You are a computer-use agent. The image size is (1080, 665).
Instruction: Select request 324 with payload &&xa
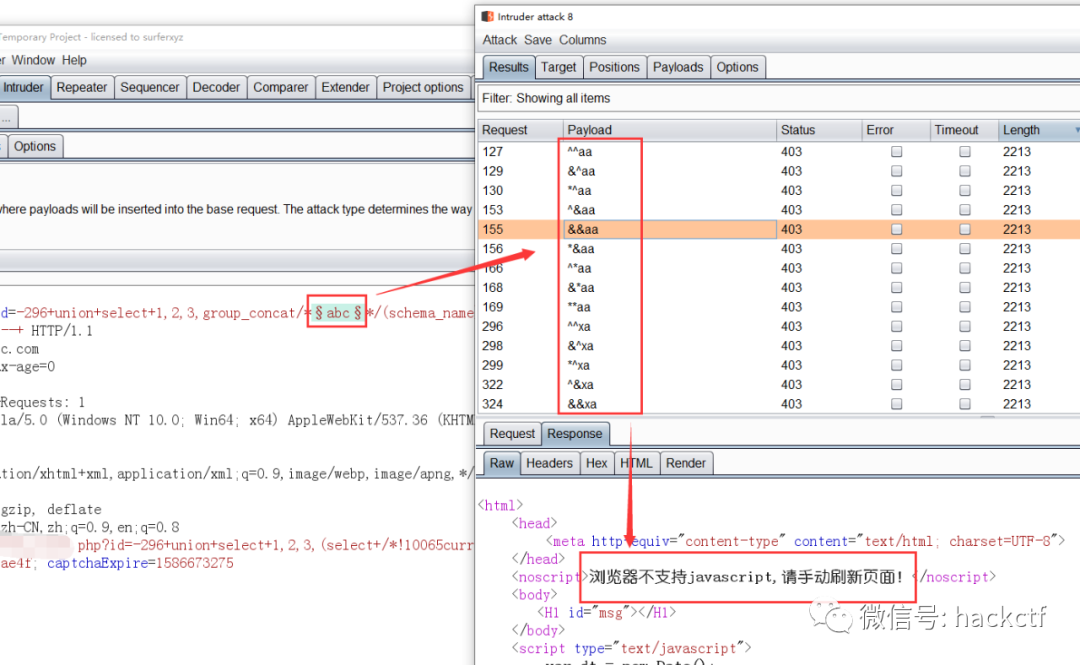click(x=778, y=404)
